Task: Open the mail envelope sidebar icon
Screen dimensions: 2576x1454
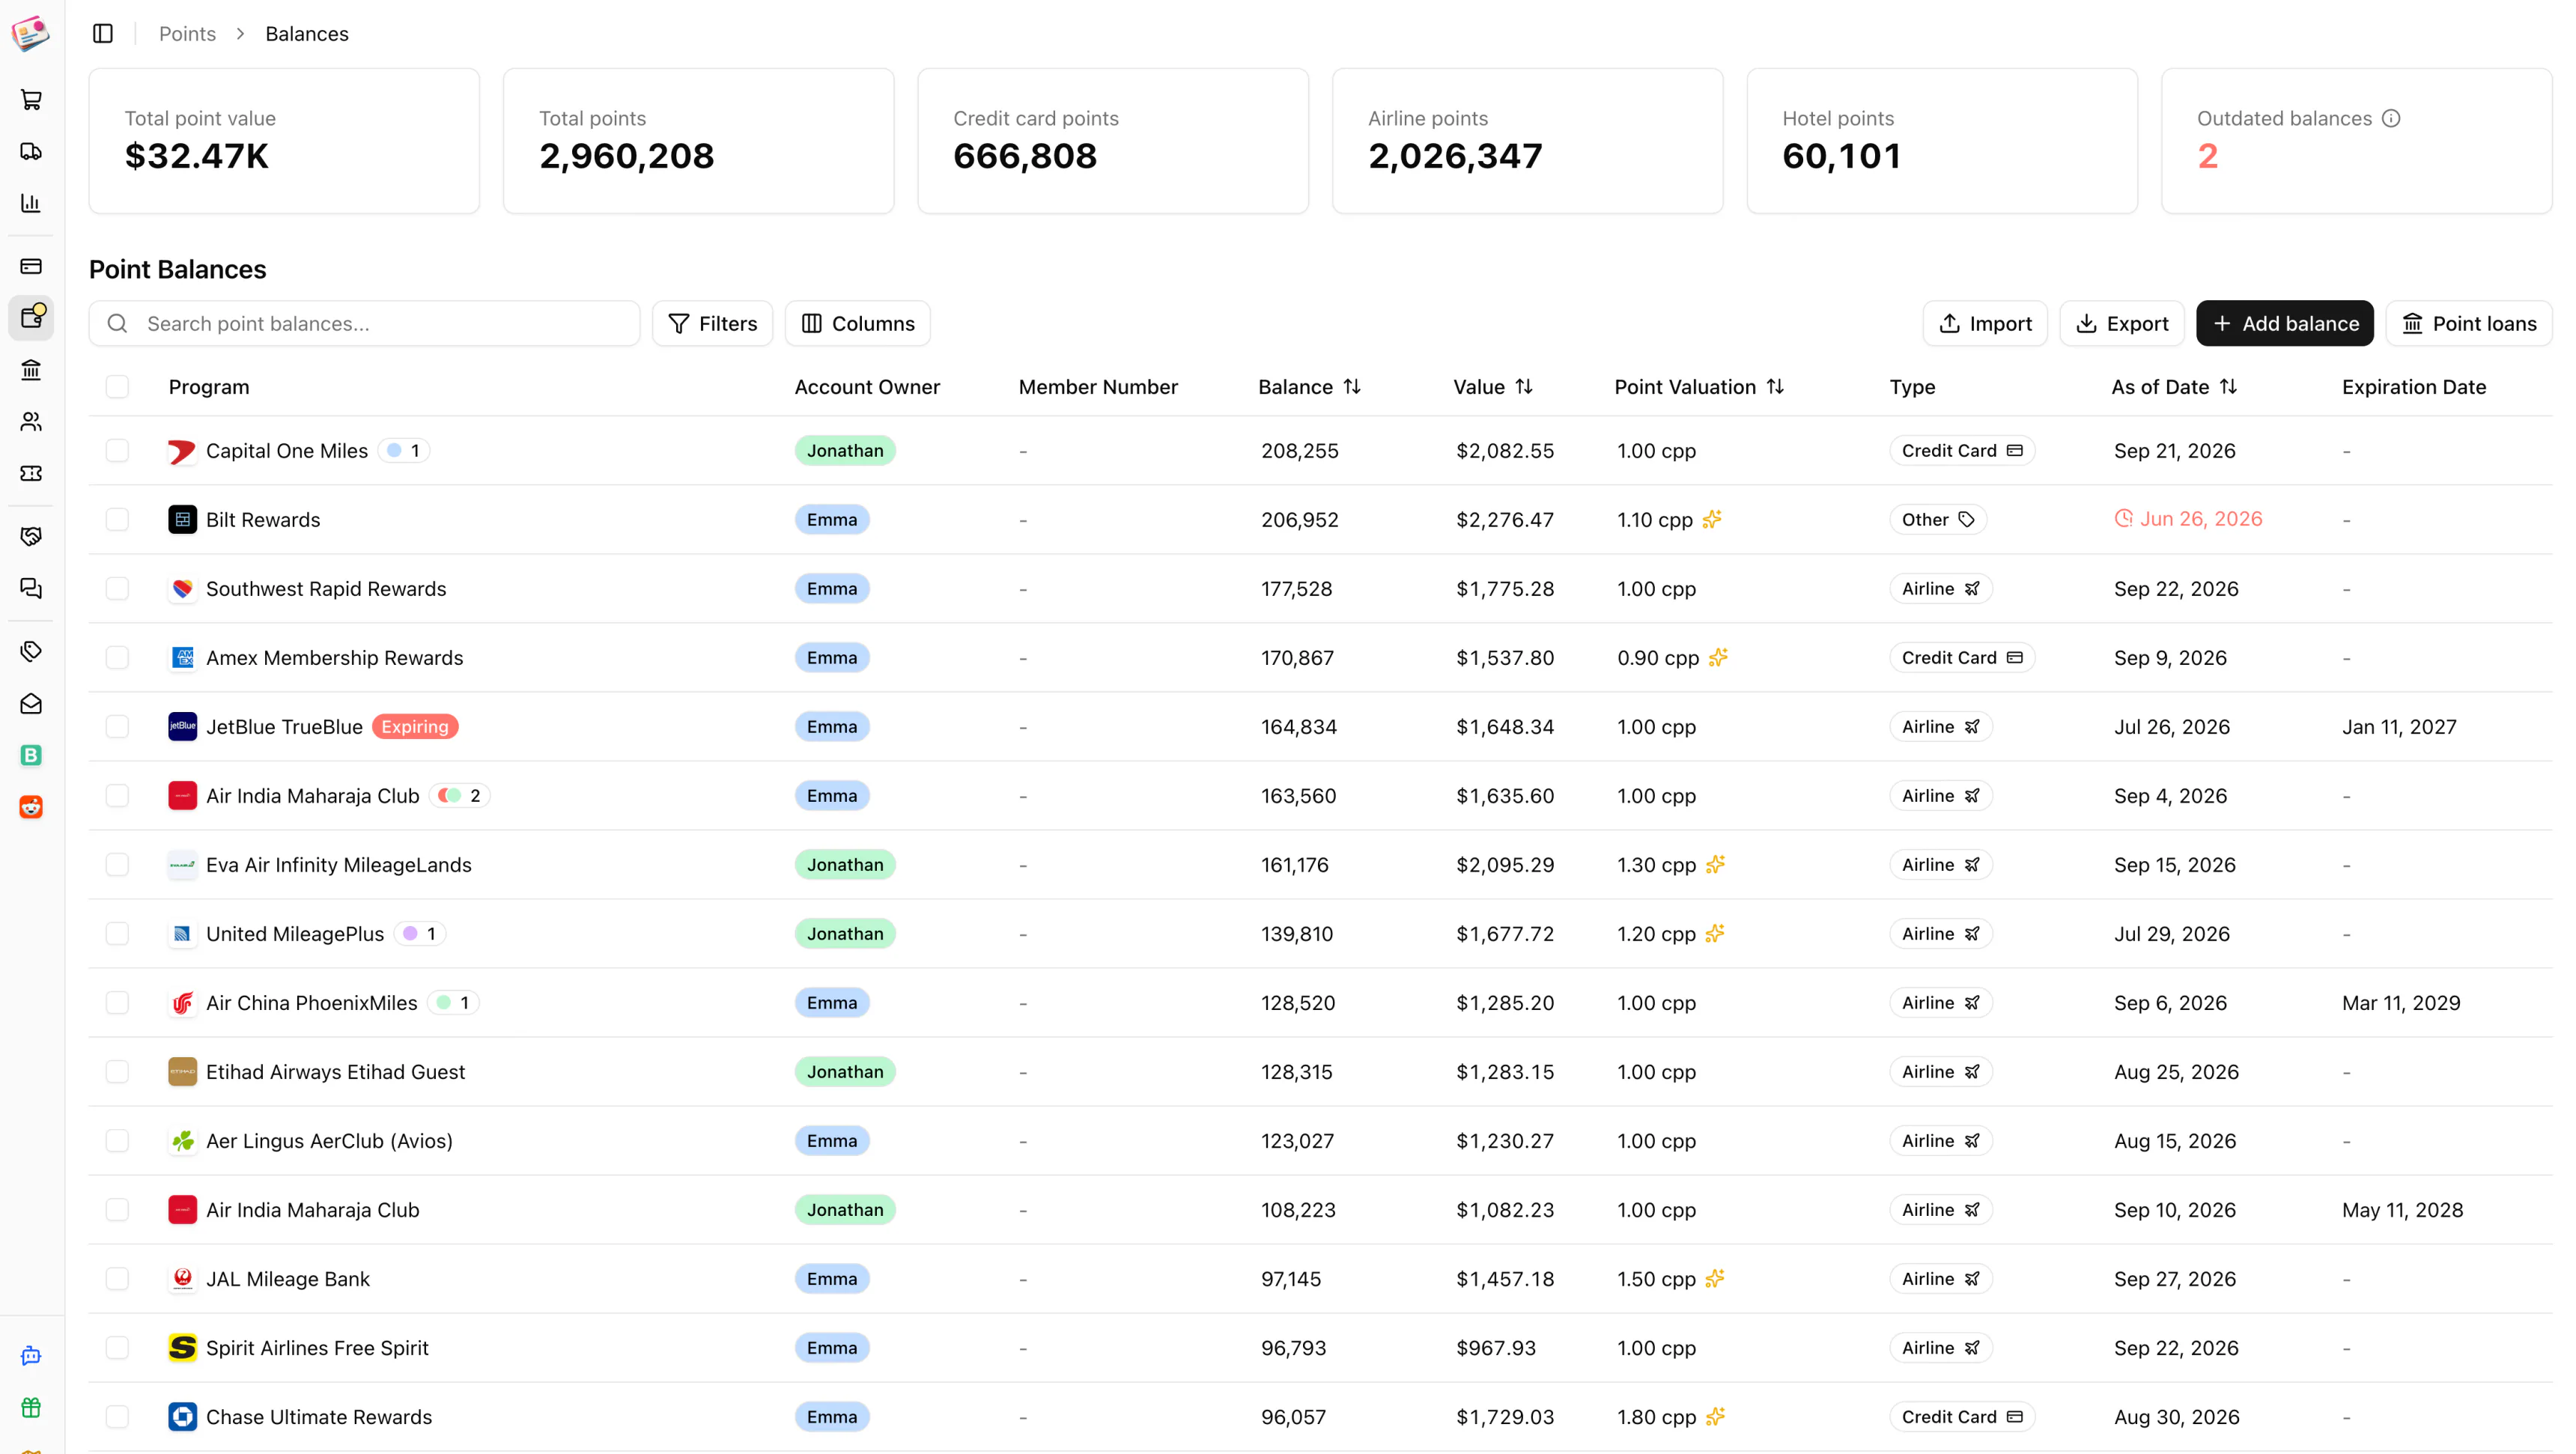Action: click(x=31, y=704)
